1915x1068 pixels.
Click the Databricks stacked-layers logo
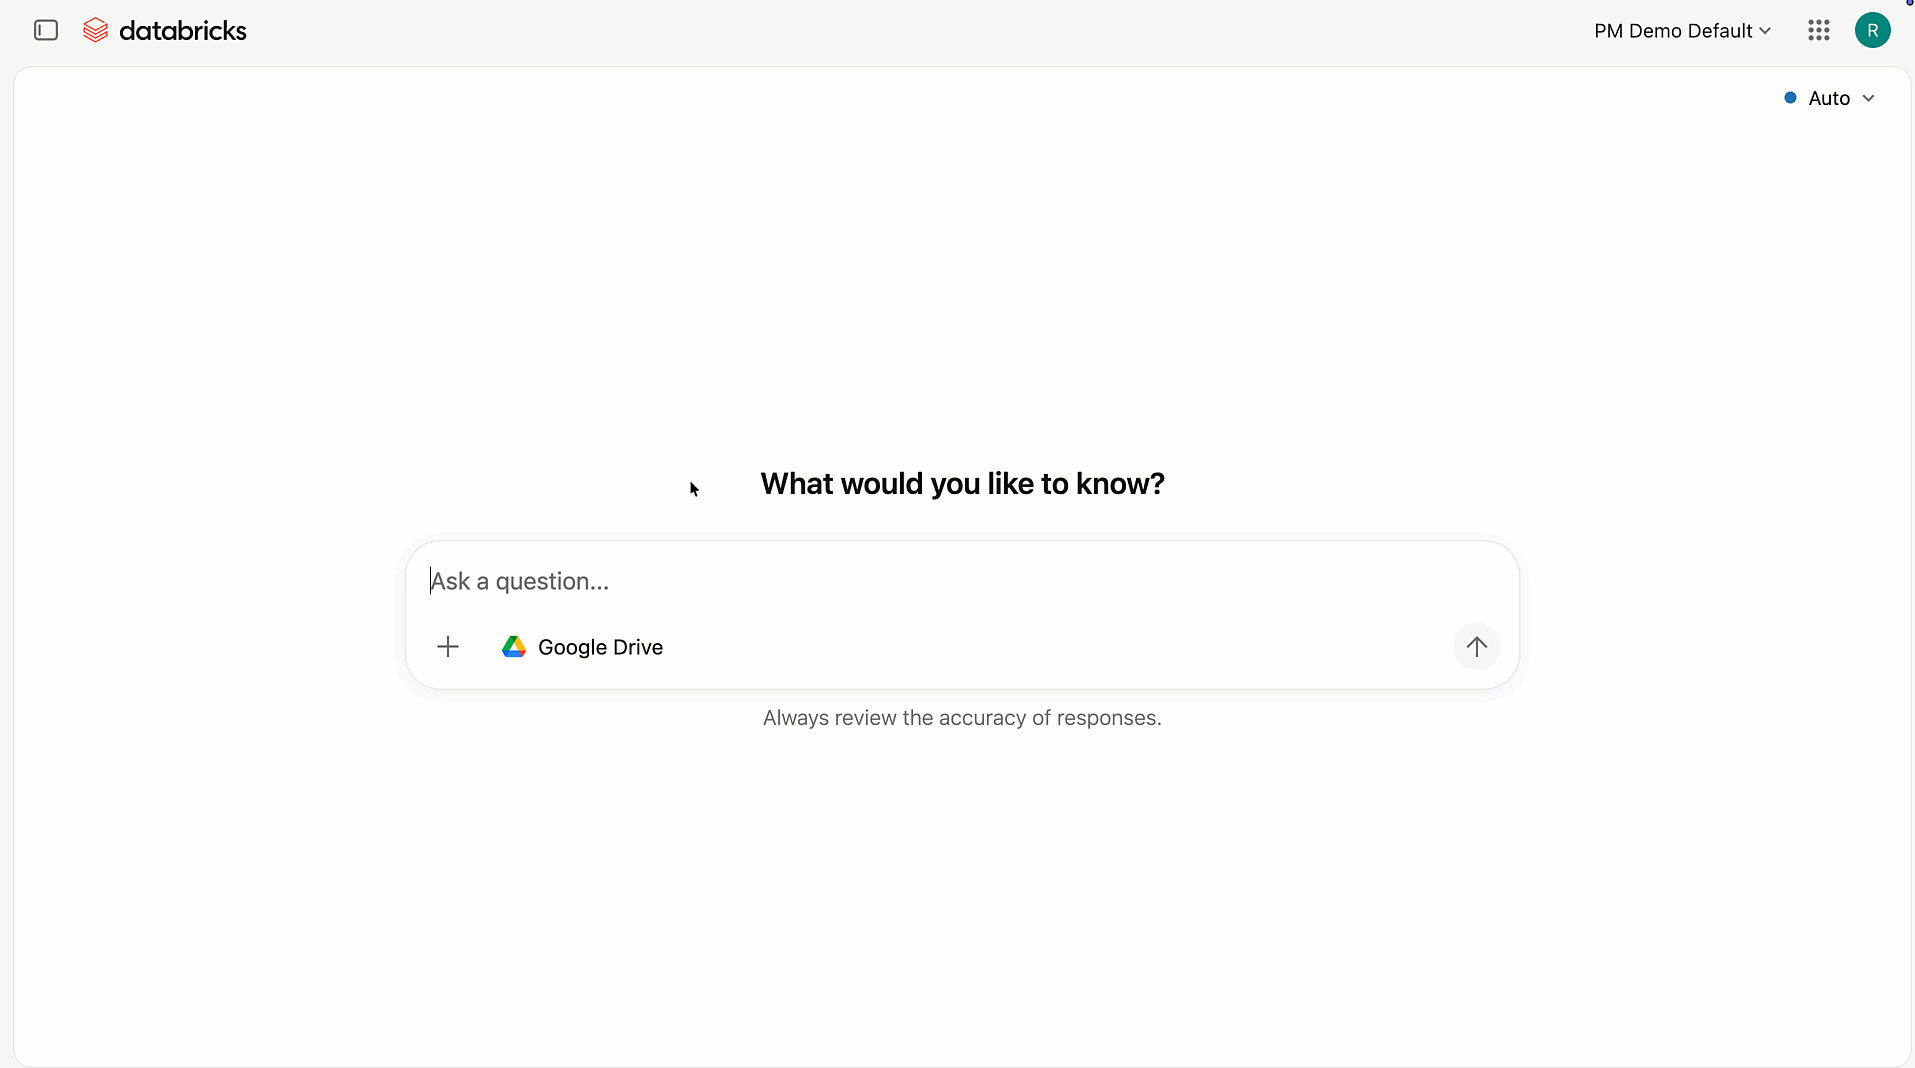(x=96, y=30)
